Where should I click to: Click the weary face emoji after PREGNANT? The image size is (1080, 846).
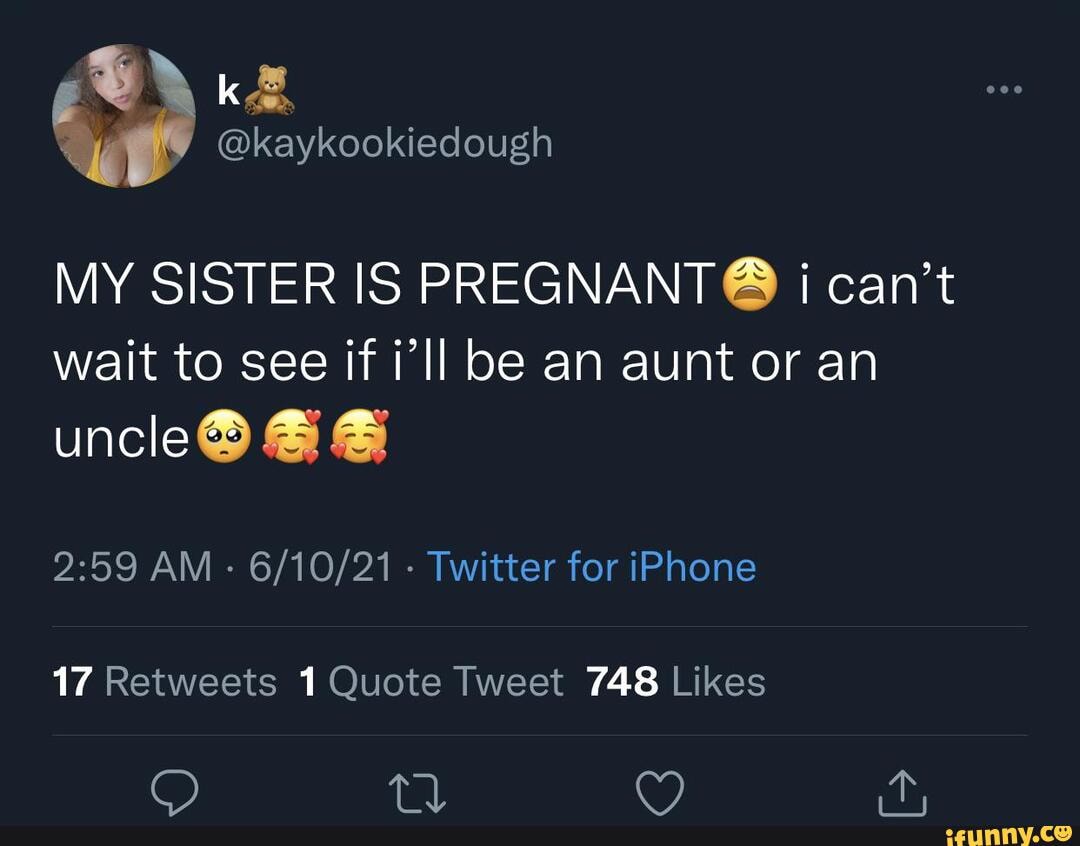pos(748,285)
